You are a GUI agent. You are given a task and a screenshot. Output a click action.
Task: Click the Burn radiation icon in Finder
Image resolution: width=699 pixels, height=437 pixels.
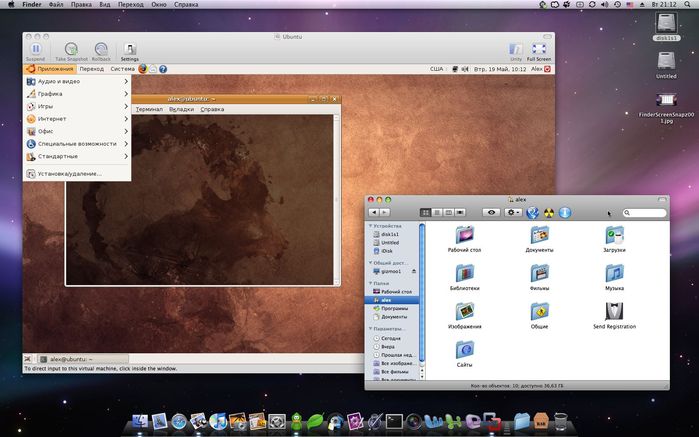(x=548, y=213)
